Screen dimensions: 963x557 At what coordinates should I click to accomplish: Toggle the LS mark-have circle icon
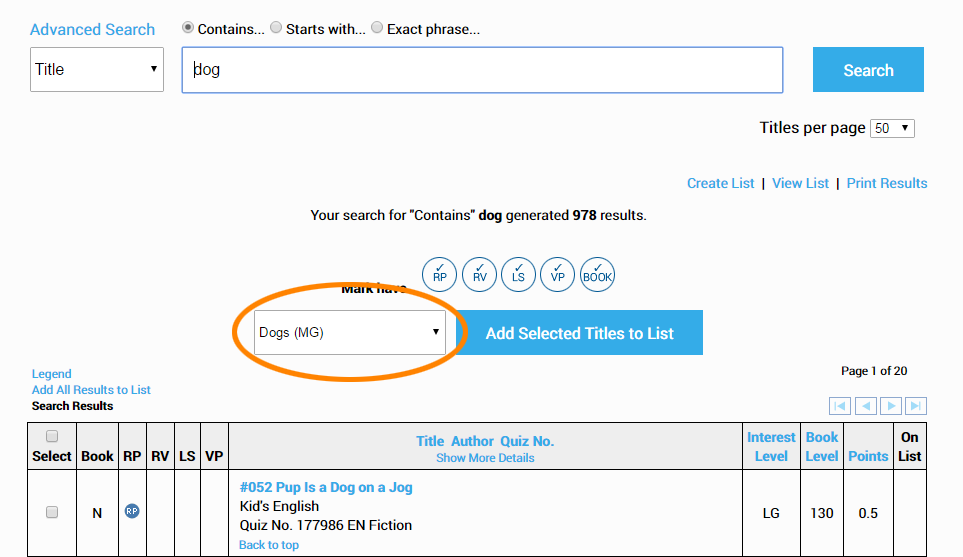tap(518, 275)
